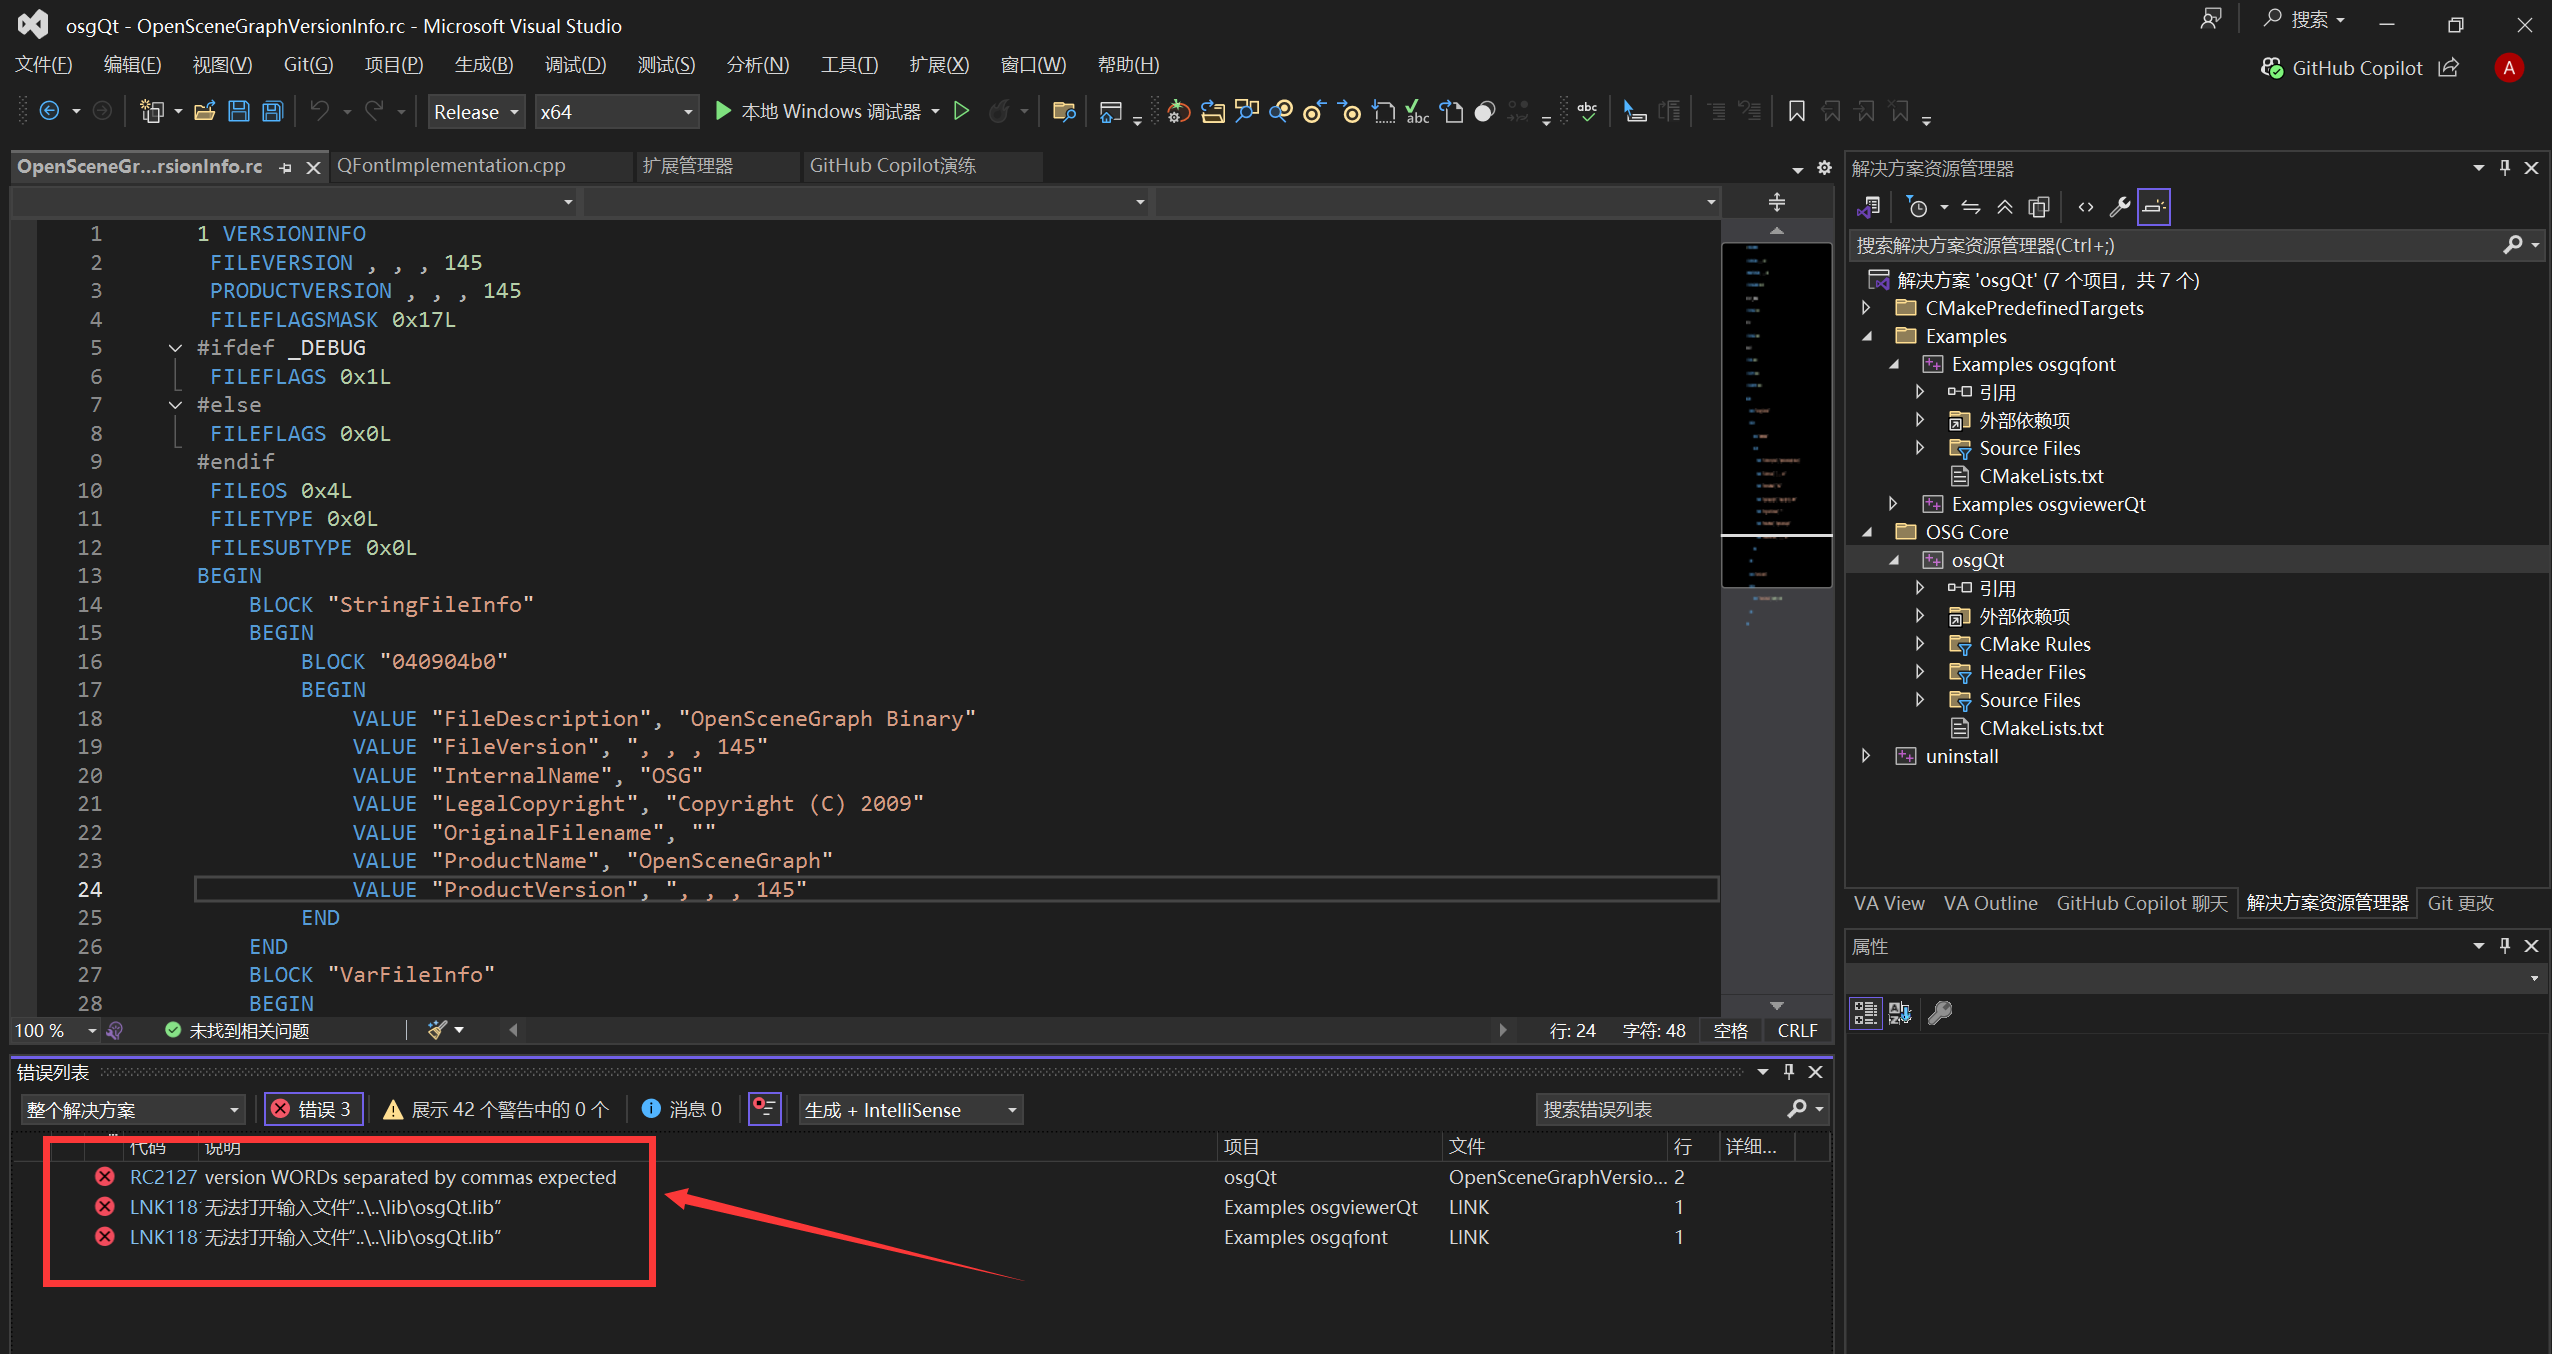Expand Header Files under osgQt
Image resolution: width=2552 pixels, height=1354 pixels.
[x=1919, y=672]
